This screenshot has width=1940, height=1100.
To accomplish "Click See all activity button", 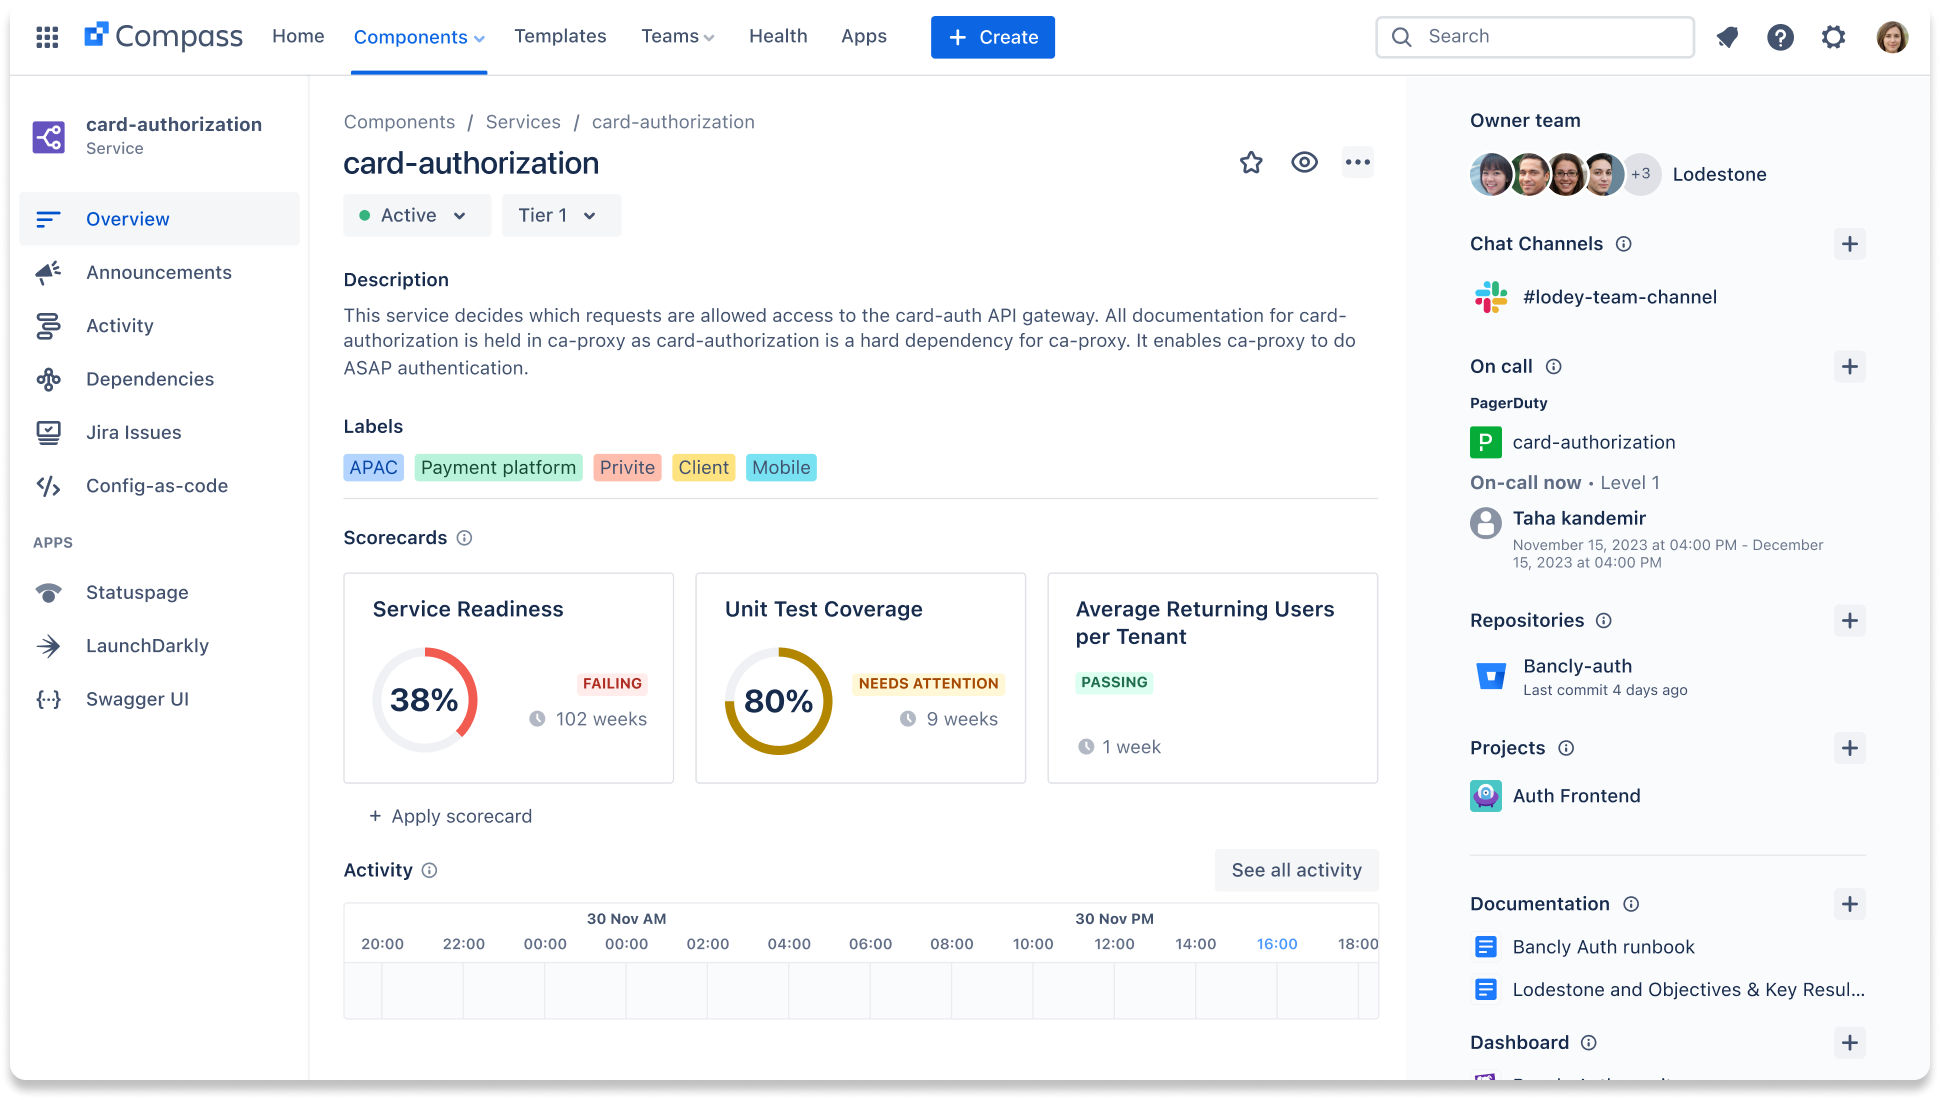I will tap(1296, 870).
